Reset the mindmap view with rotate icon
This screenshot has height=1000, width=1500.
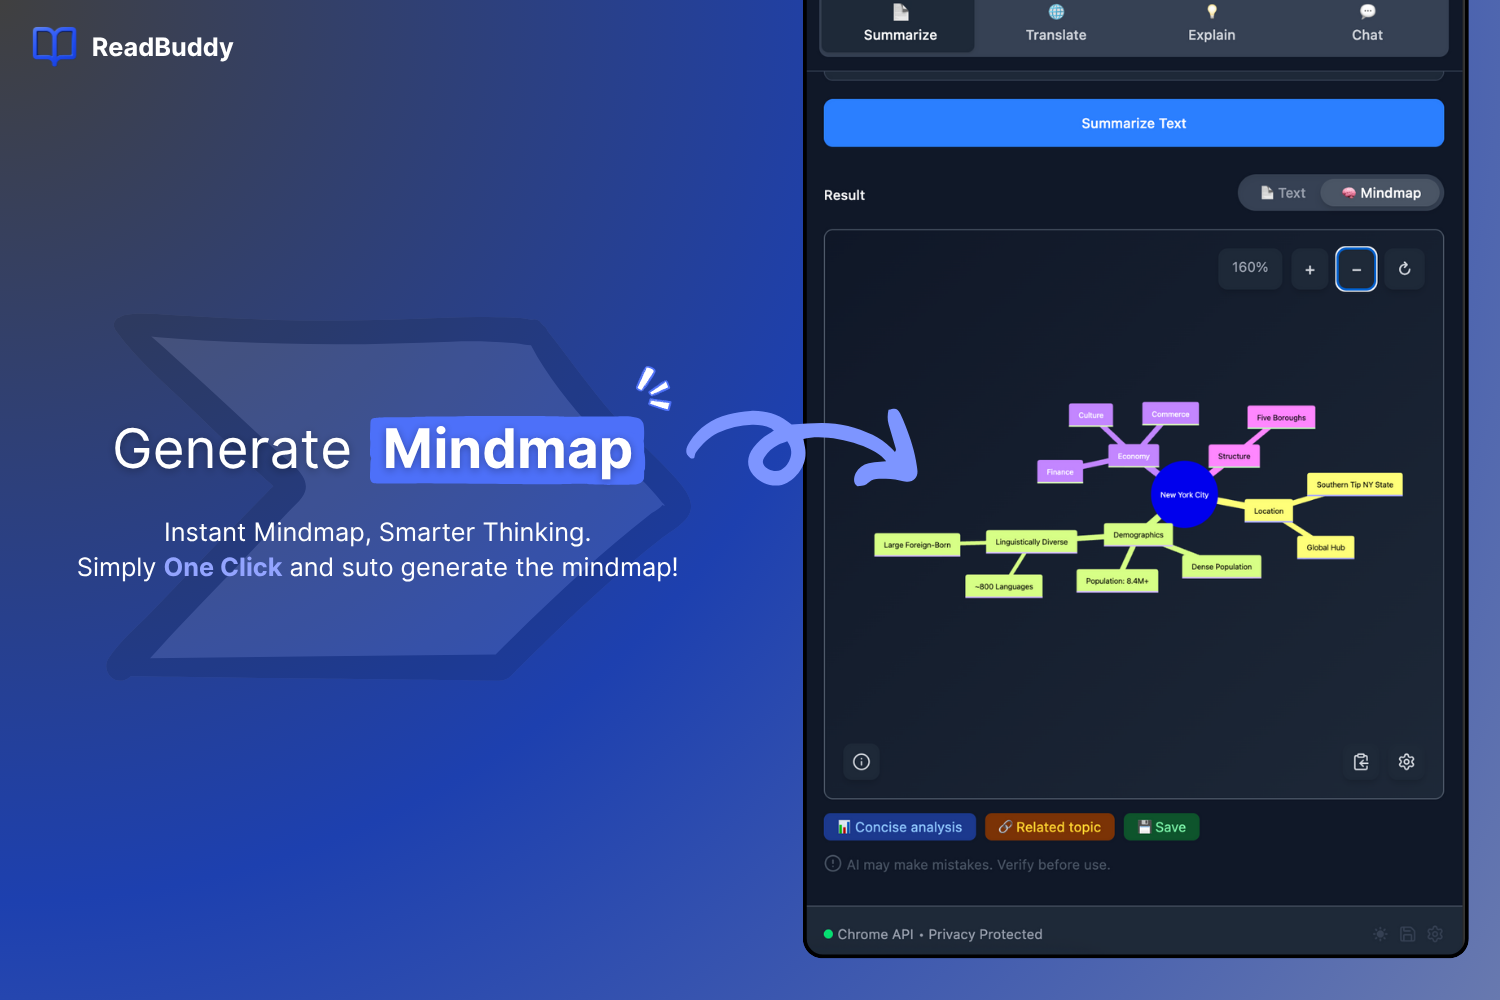(x=1405, y=269)
